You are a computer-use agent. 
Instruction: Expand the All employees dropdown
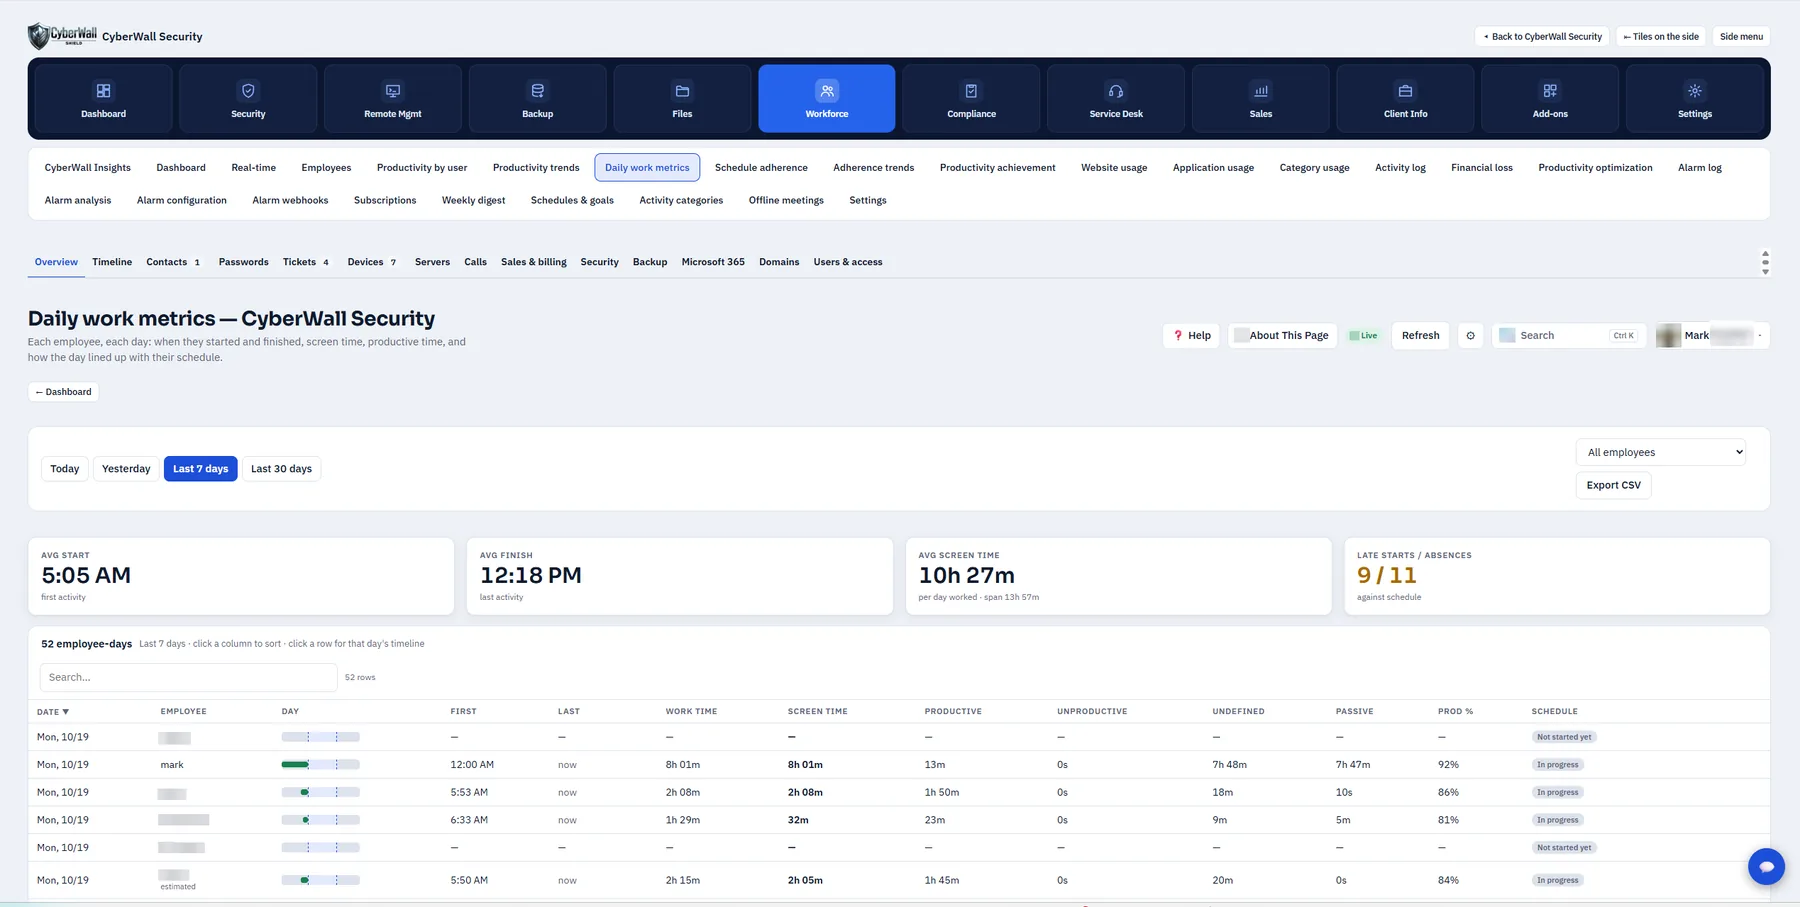click(1660, 452)
